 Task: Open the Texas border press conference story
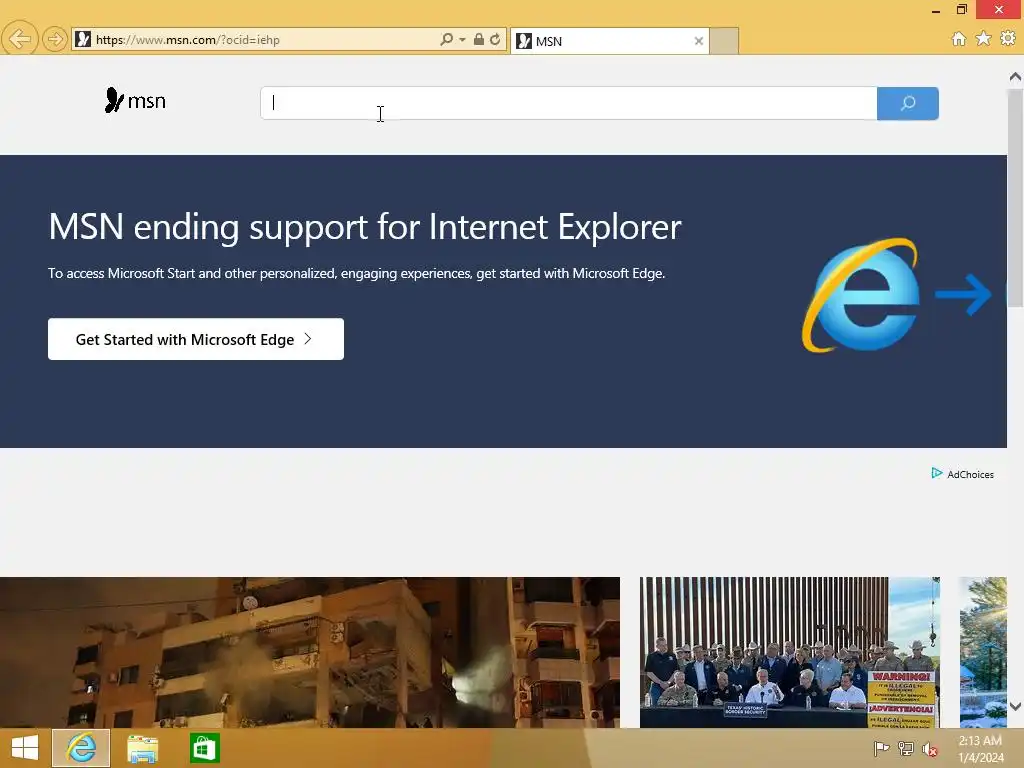pos(790,652)
